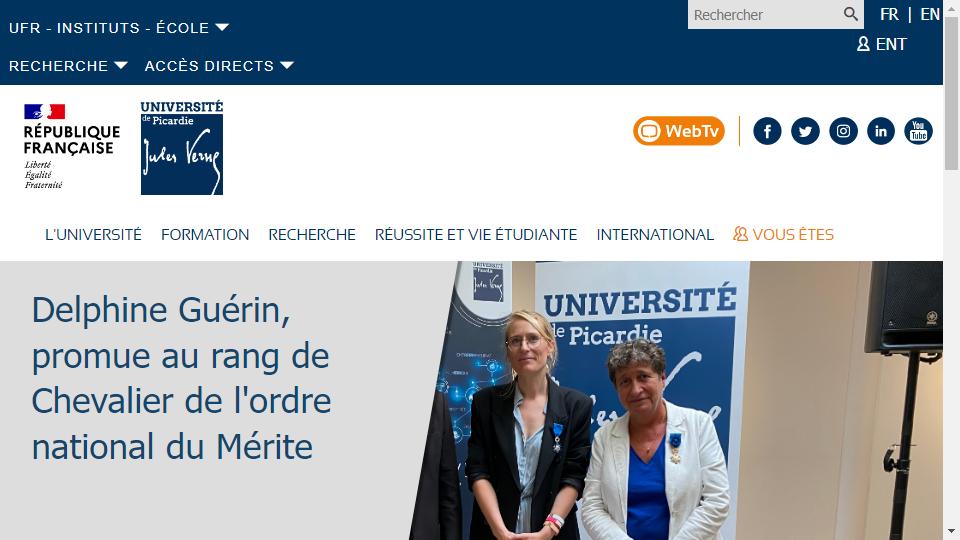
Task: Click the search magnifier icon
Action: coord(850,14)
